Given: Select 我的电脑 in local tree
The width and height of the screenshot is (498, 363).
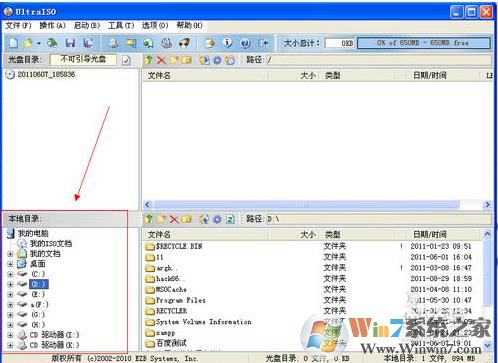Looking at the screenshot, I should (x=33, y=233).
